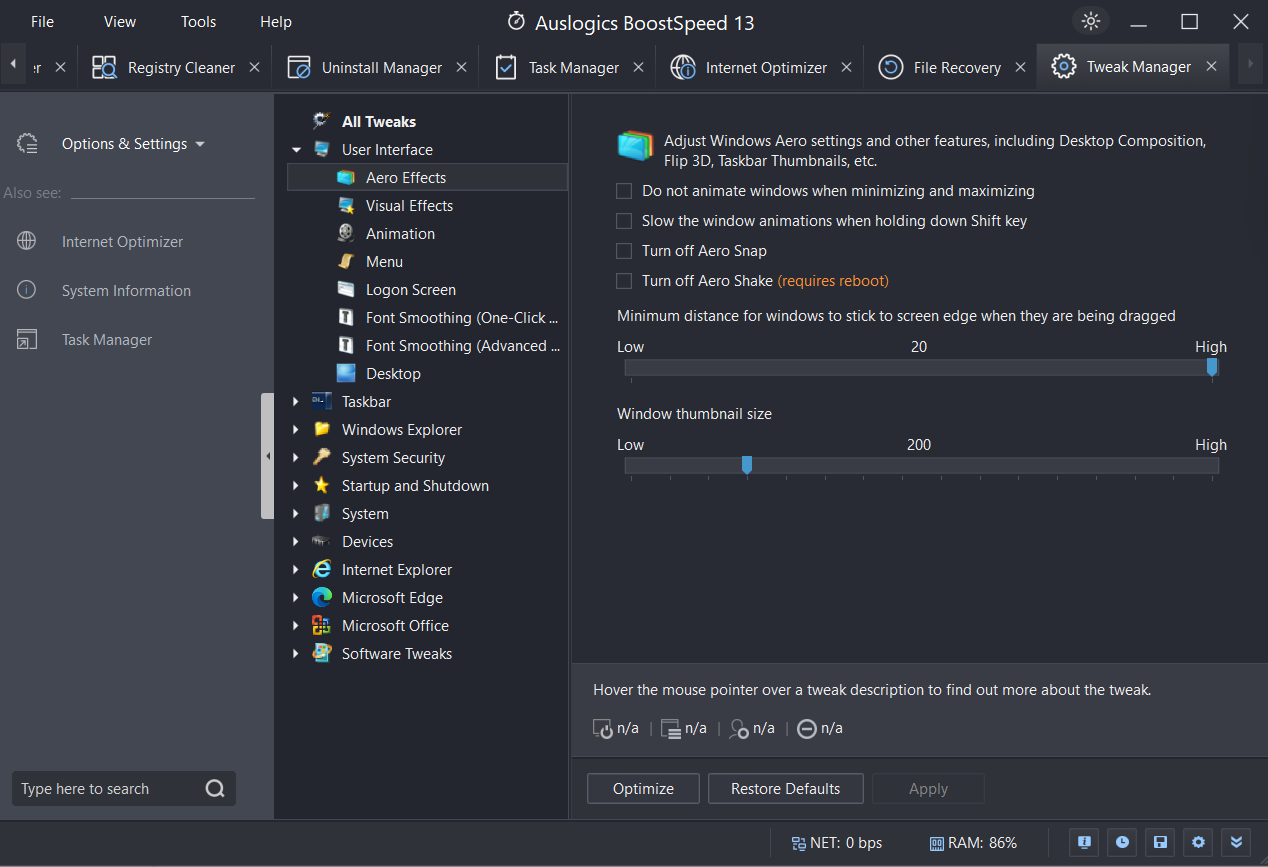Click the Font Smoothing (Advanced) icon

[346, 346]
